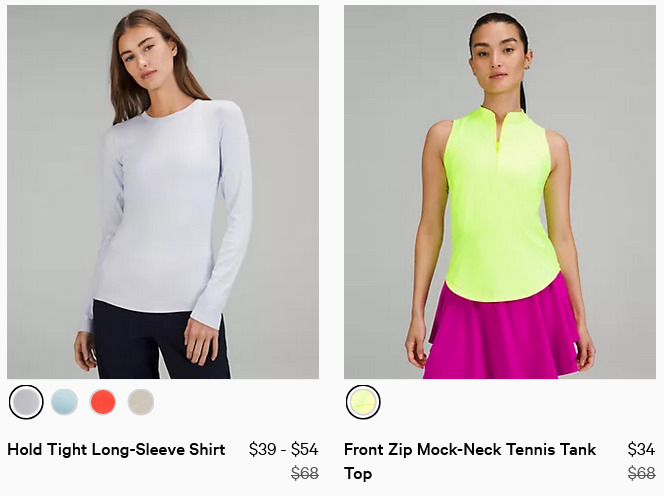Screen dimensions: 664x496
Task: Pick the red-orange color swatch
Action: pyautogui.click(x=102, y=402)
